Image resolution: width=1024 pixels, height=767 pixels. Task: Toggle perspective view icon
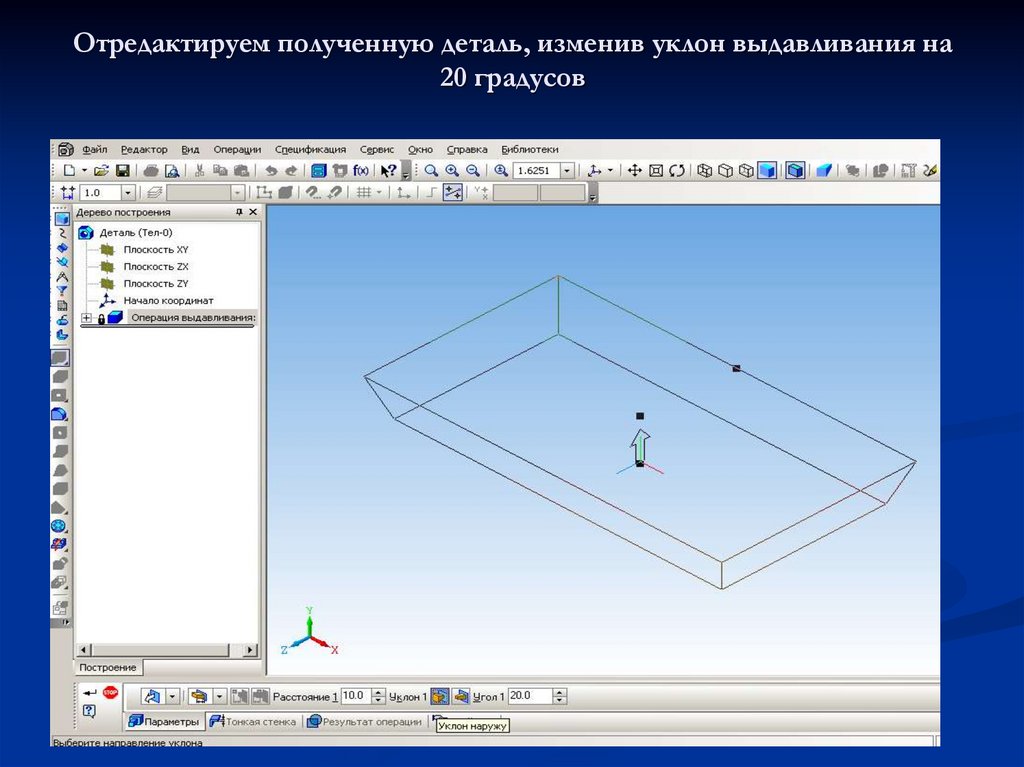(824, 171)
